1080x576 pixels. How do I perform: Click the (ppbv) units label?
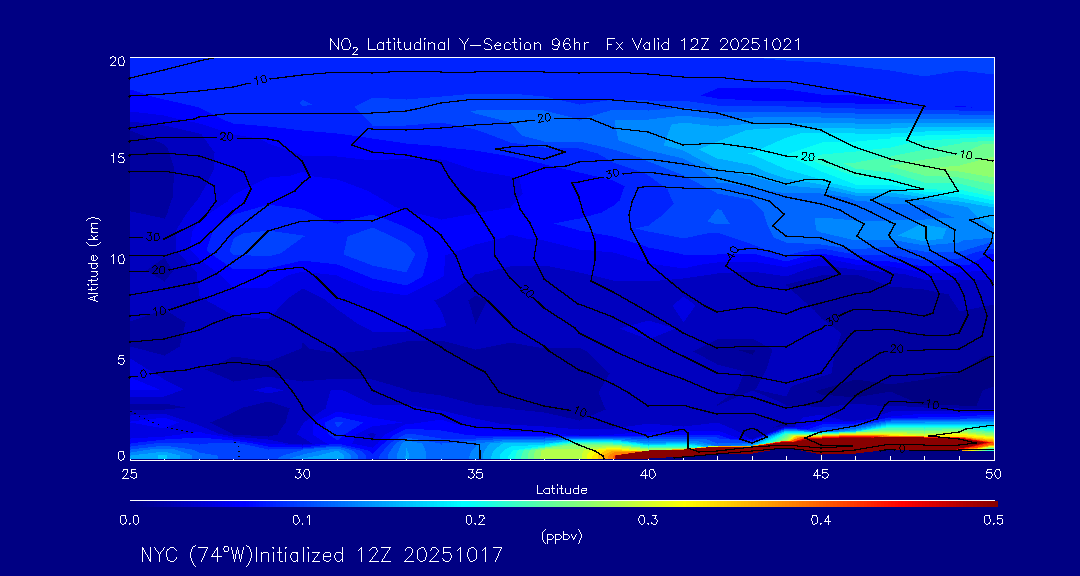click(x=561, y=536)
